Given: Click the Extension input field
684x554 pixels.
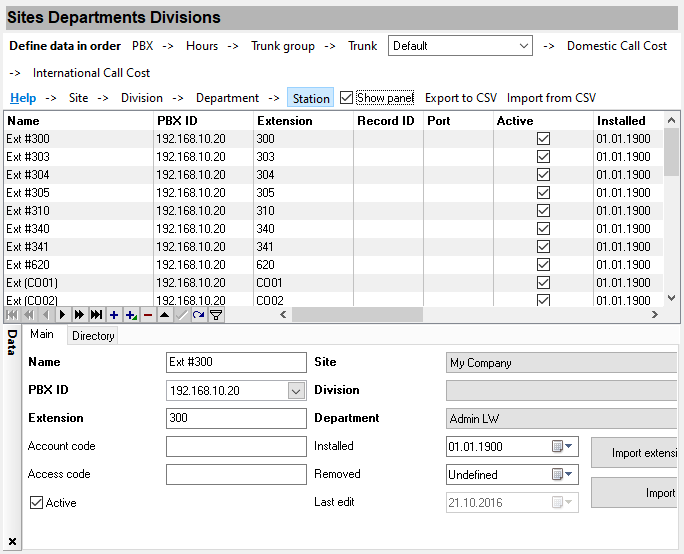Looking at the screenshot, I should [236, 418].
